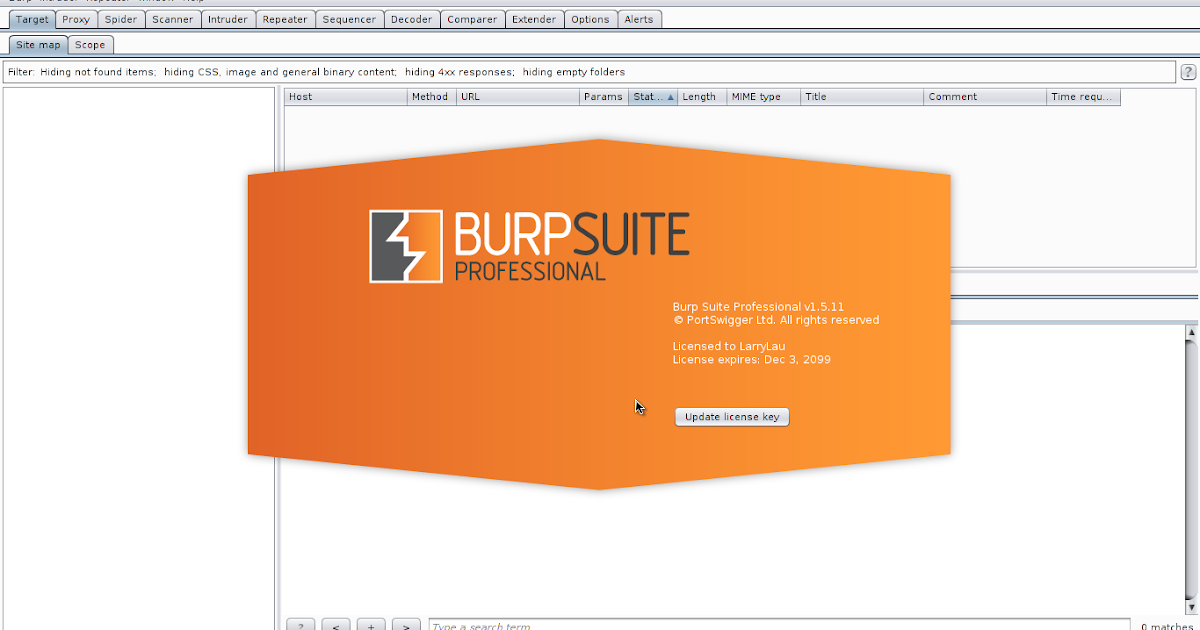The image size is (1200, 630).
Task: Sort table by Host column
Action: [x=346, y=97]
